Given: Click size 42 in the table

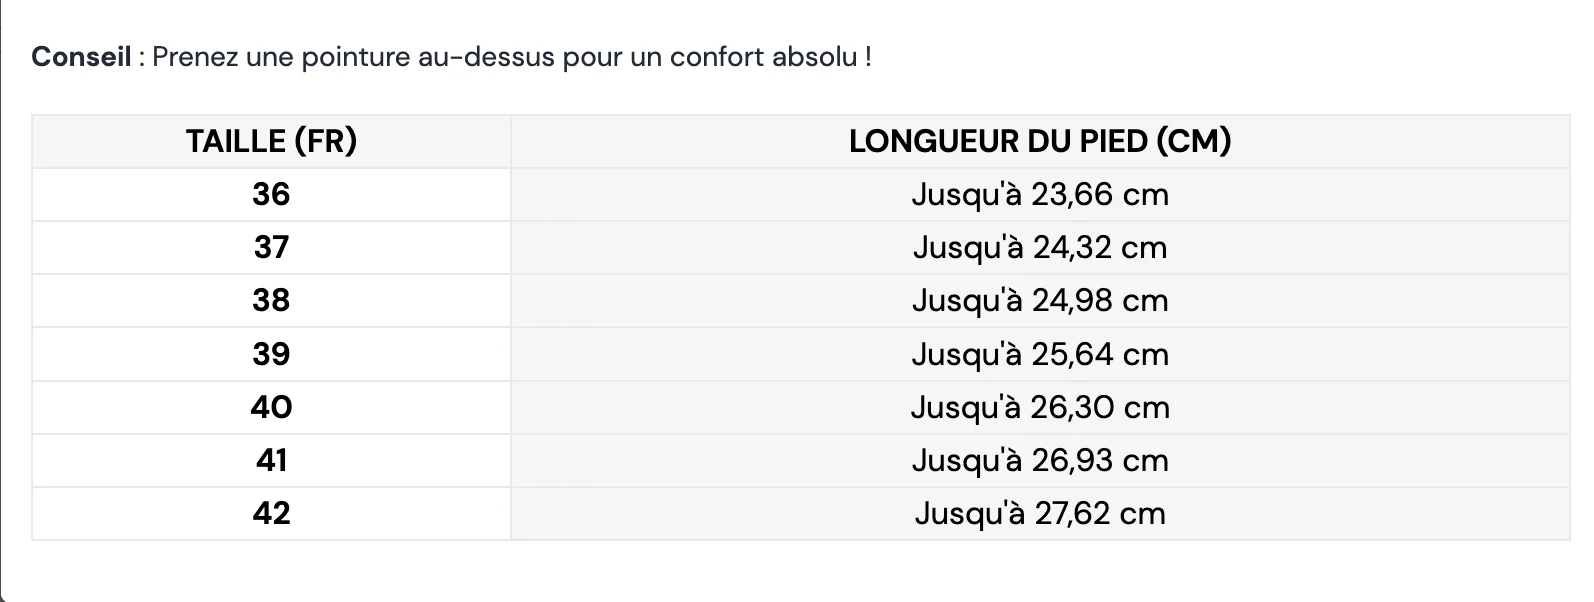Looking at the screenshot, I should pyautogui.click(x=271, y=513).
